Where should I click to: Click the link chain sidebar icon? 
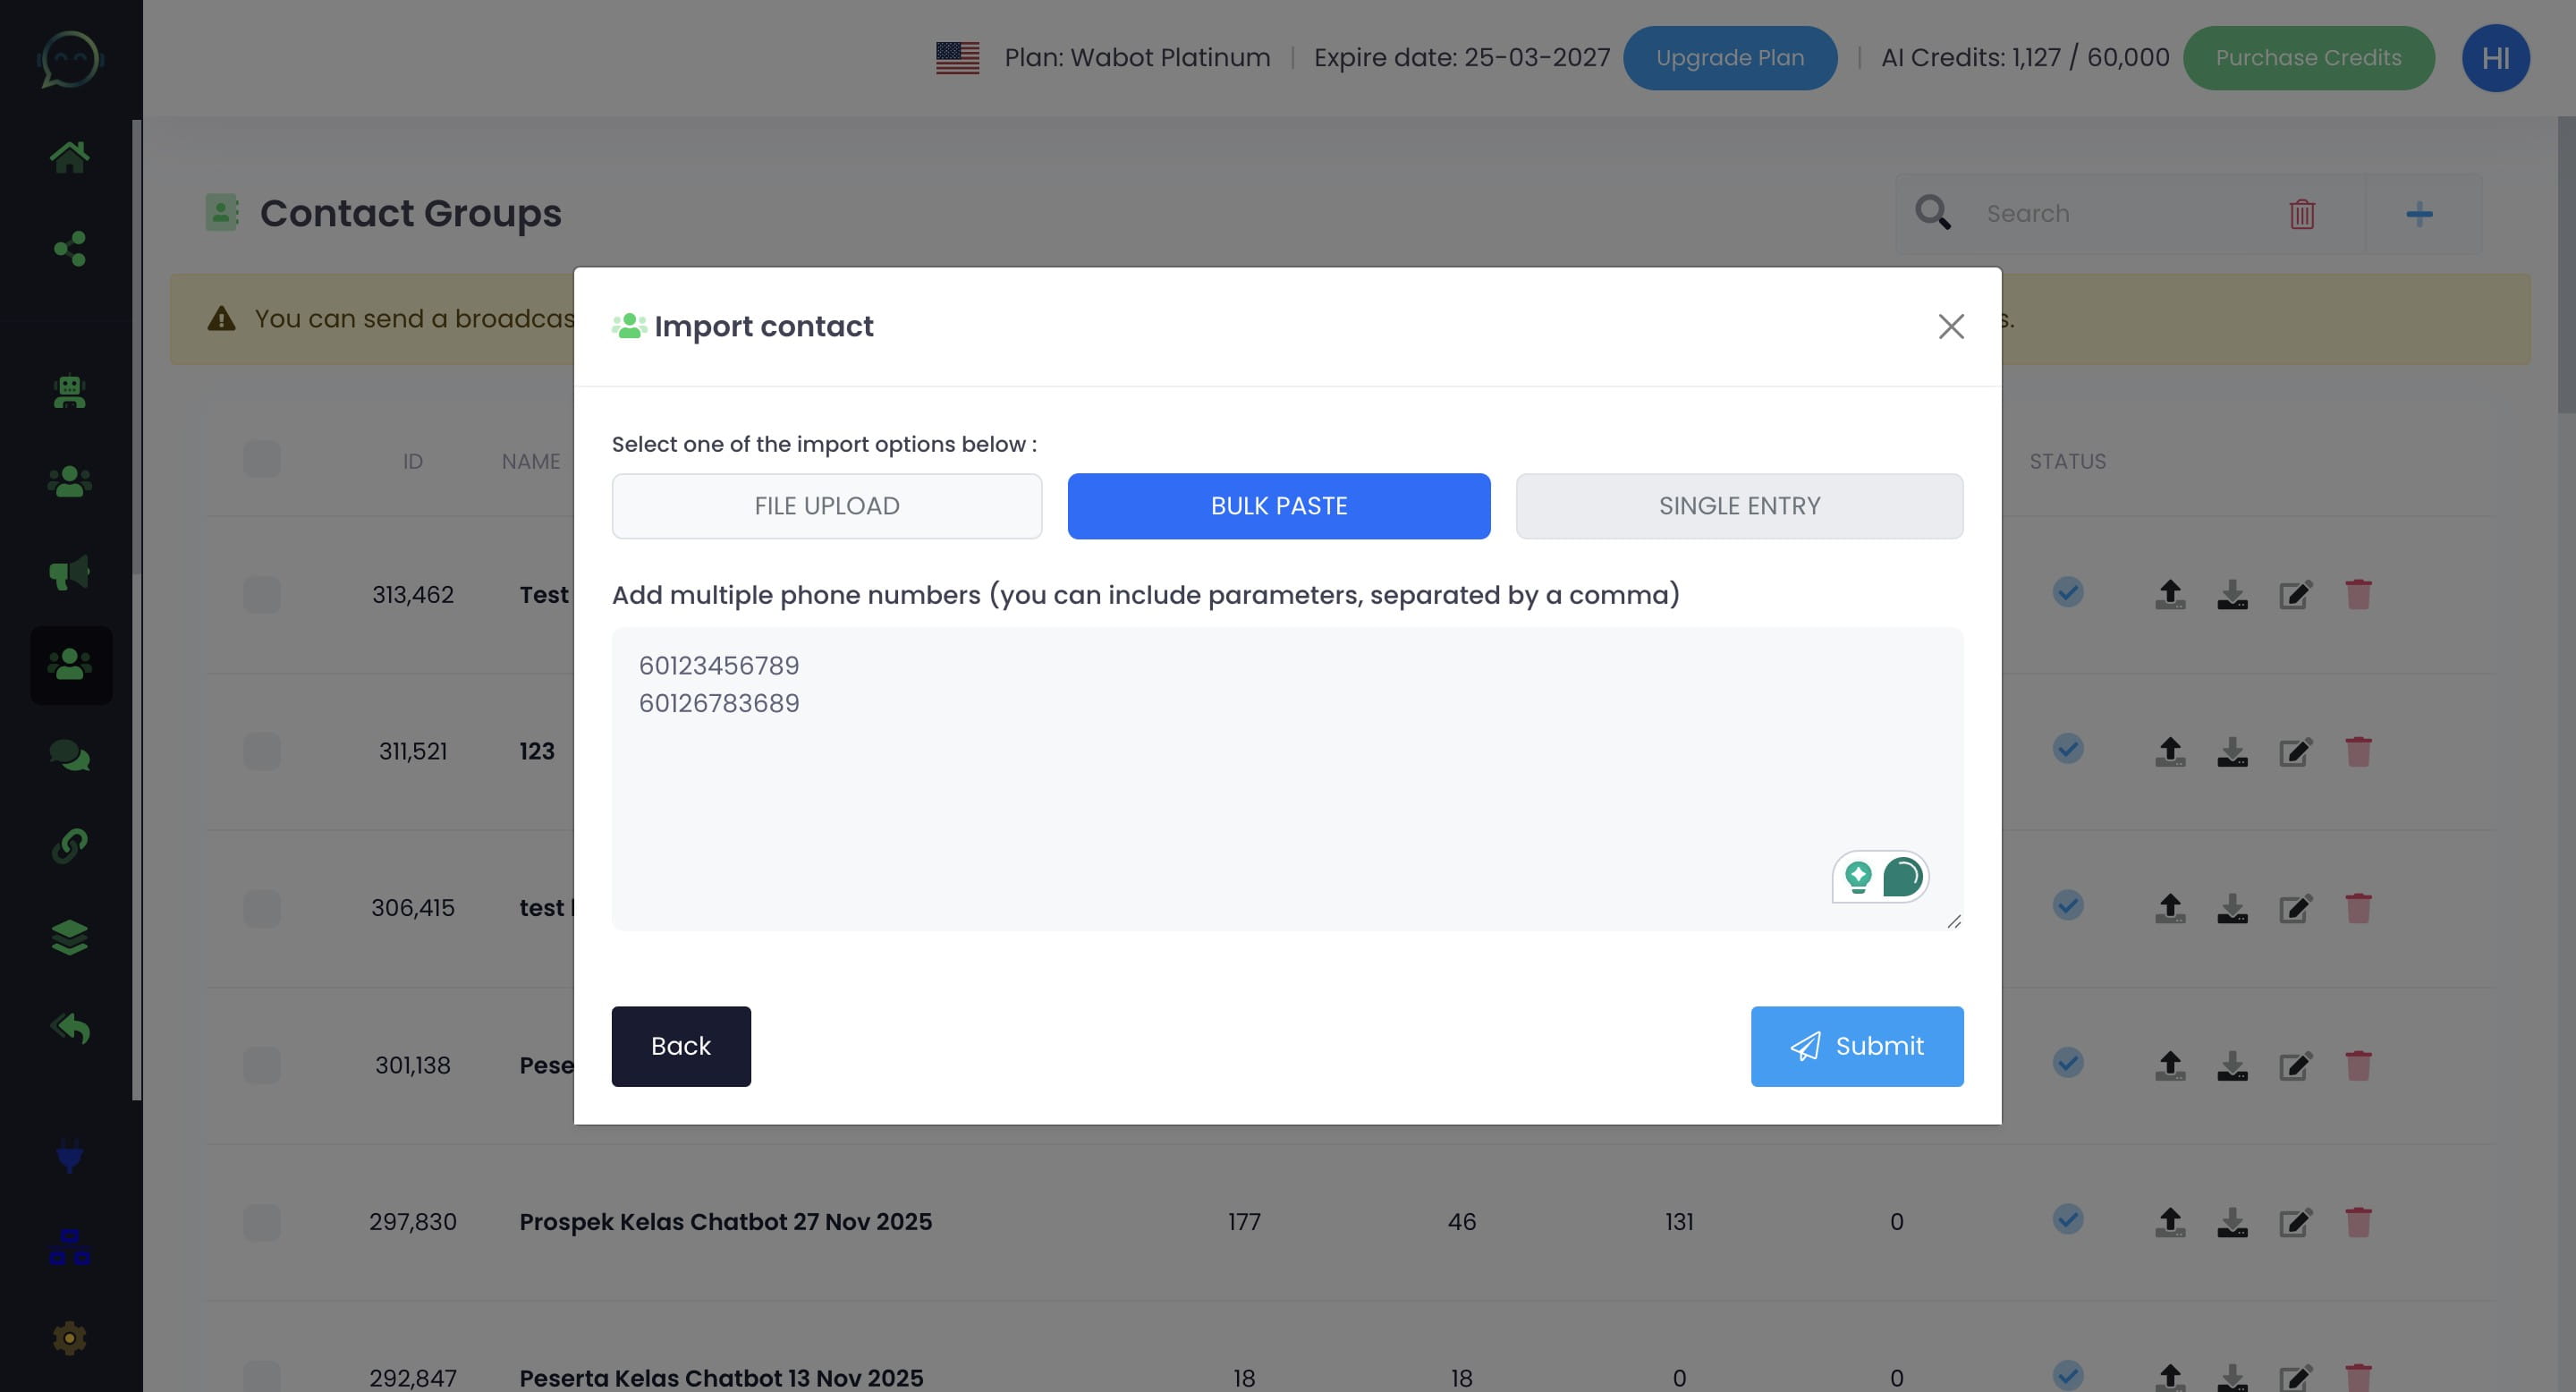(x=69, y=846)
